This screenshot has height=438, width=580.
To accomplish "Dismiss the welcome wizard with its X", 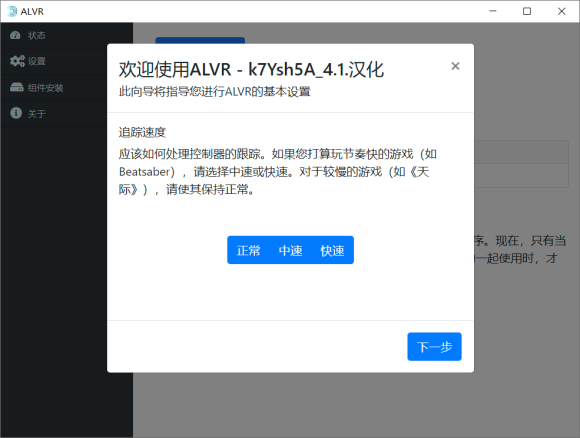I will coord(455,66).
